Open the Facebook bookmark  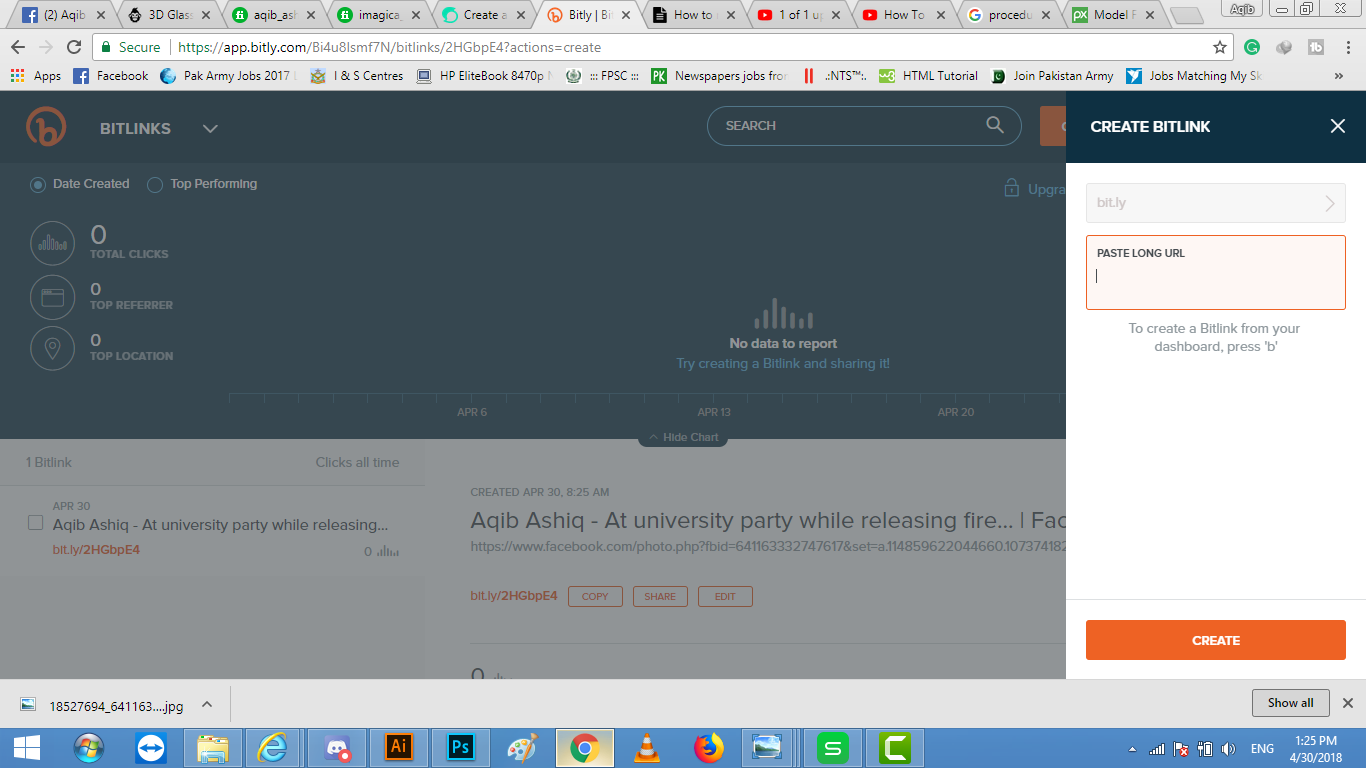(111, 76)
